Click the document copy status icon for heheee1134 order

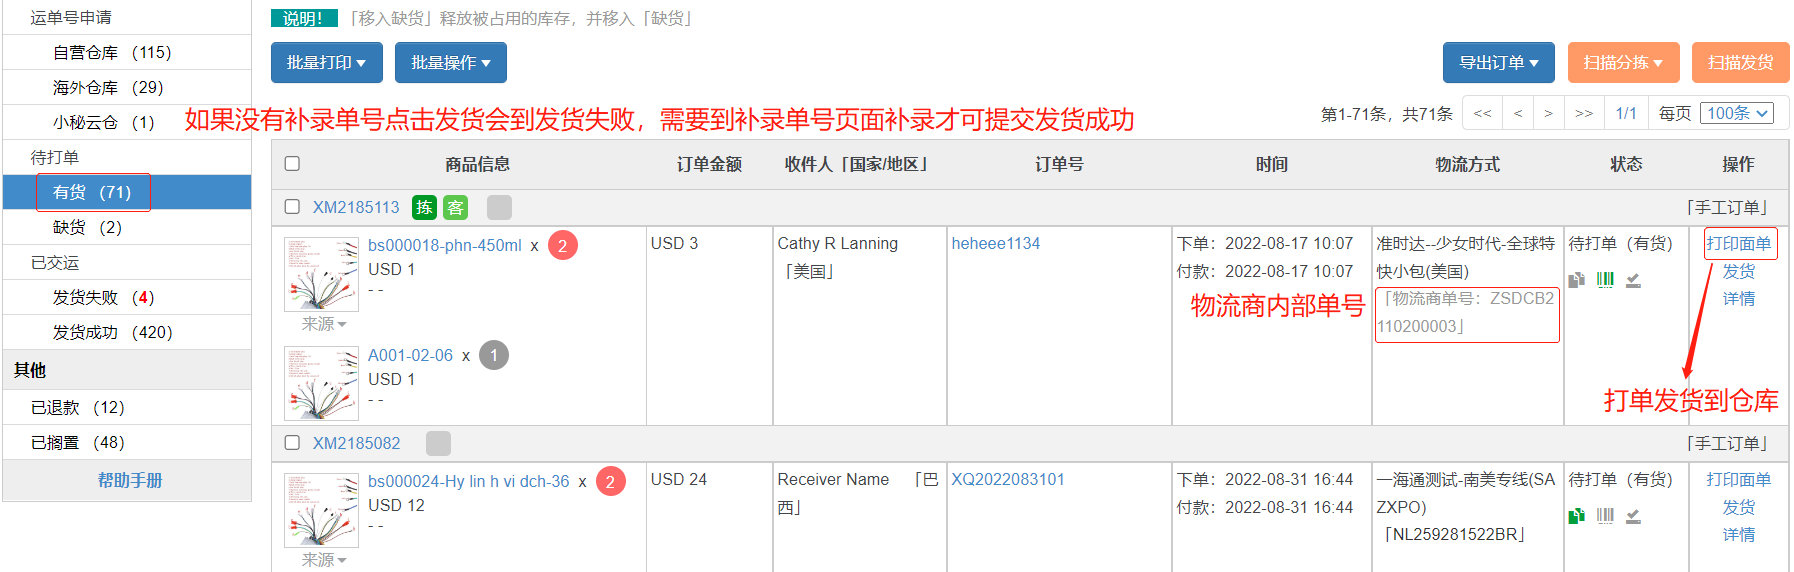(x=1577, y=280)
